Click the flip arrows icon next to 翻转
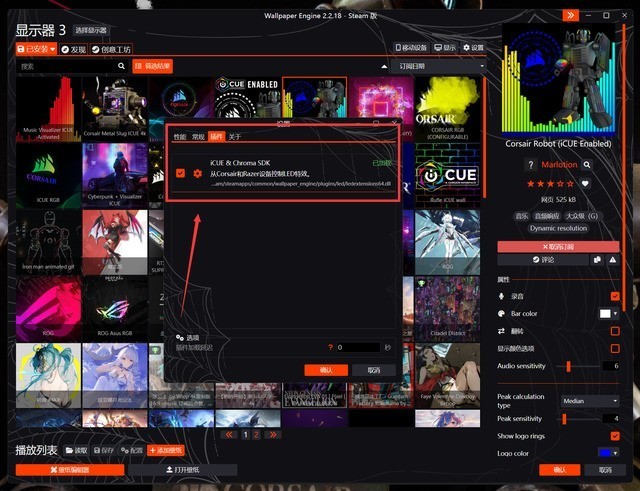 pyautogui.click(x=501, y=331)
